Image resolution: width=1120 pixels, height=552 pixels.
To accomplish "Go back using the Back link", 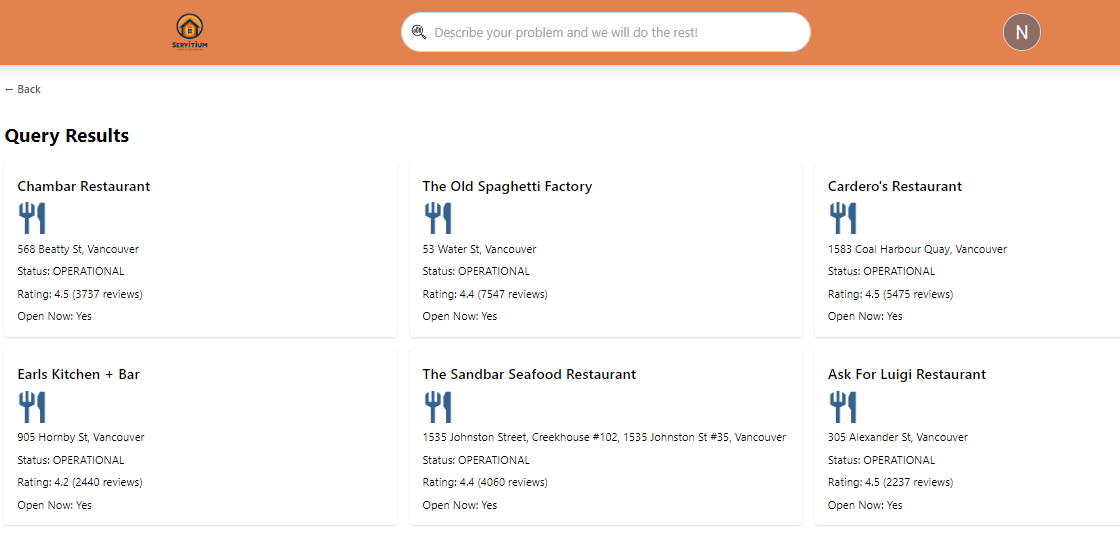I will 23,89.
